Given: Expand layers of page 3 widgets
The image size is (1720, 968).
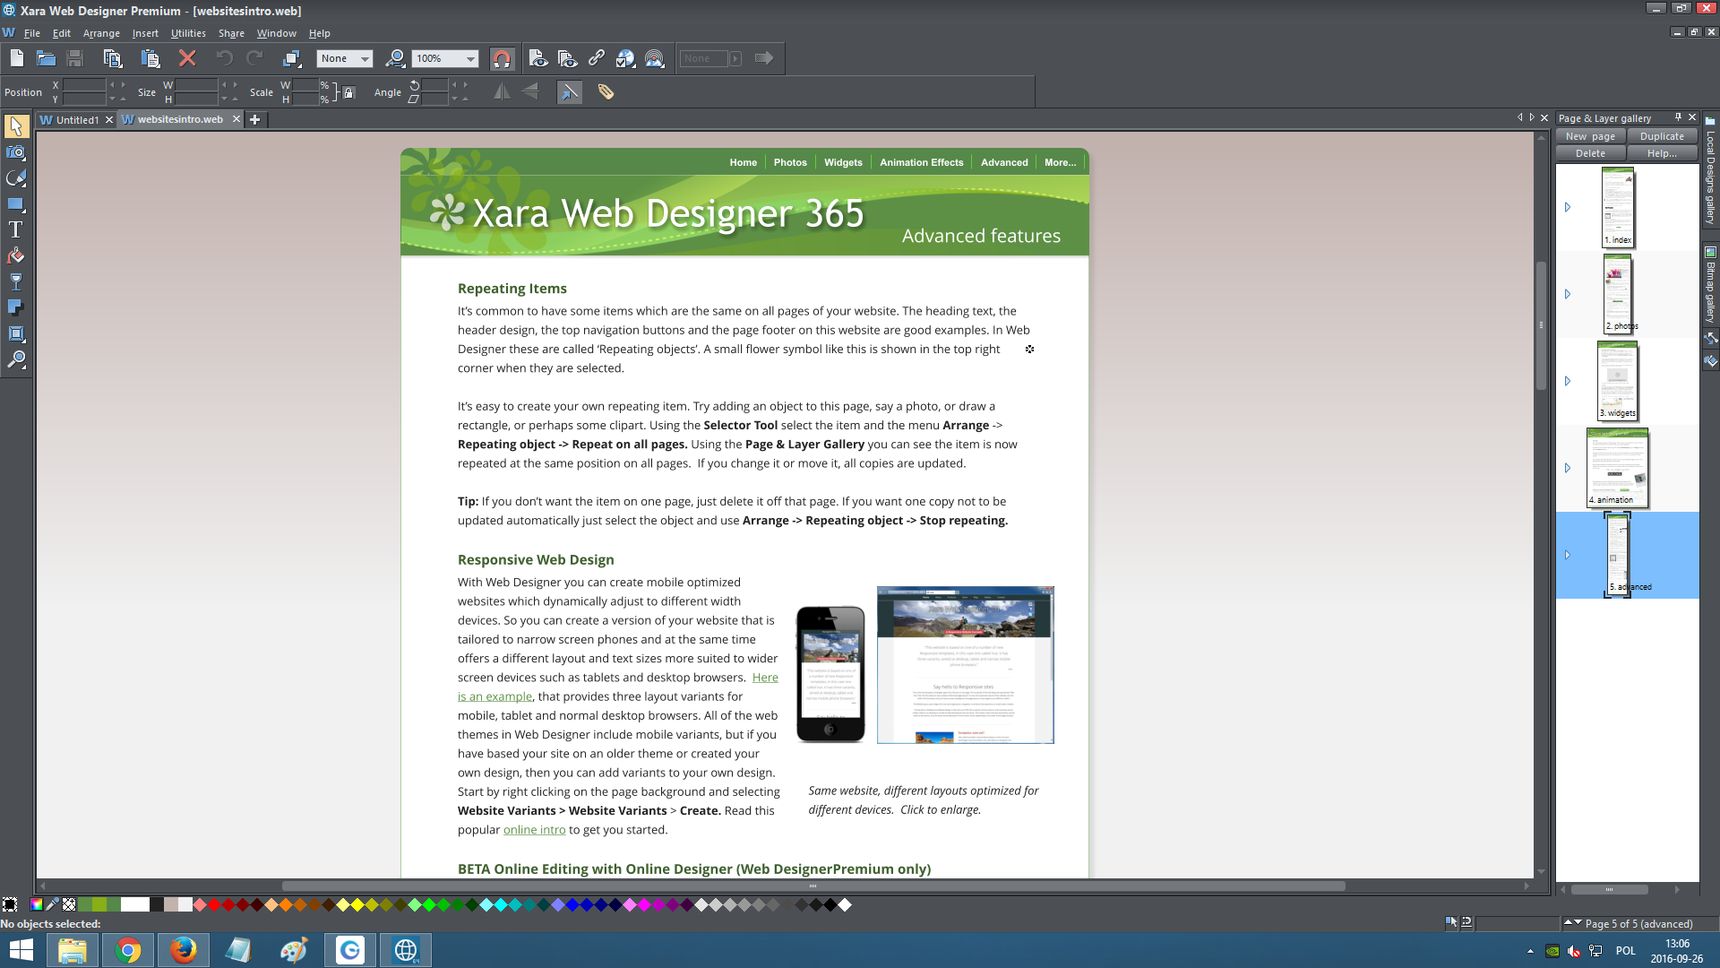Looking at the screenshot, I should (1567, 381).
